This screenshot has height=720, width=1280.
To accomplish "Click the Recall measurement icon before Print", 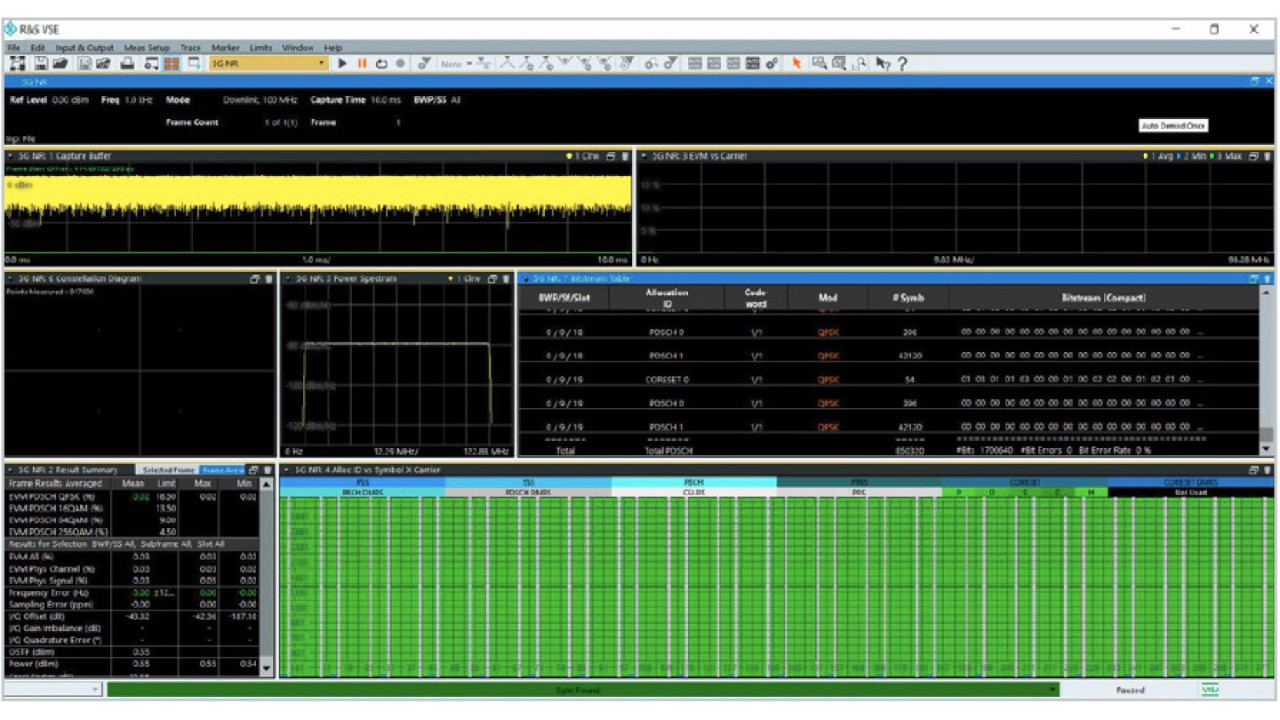I will point(104,64).
